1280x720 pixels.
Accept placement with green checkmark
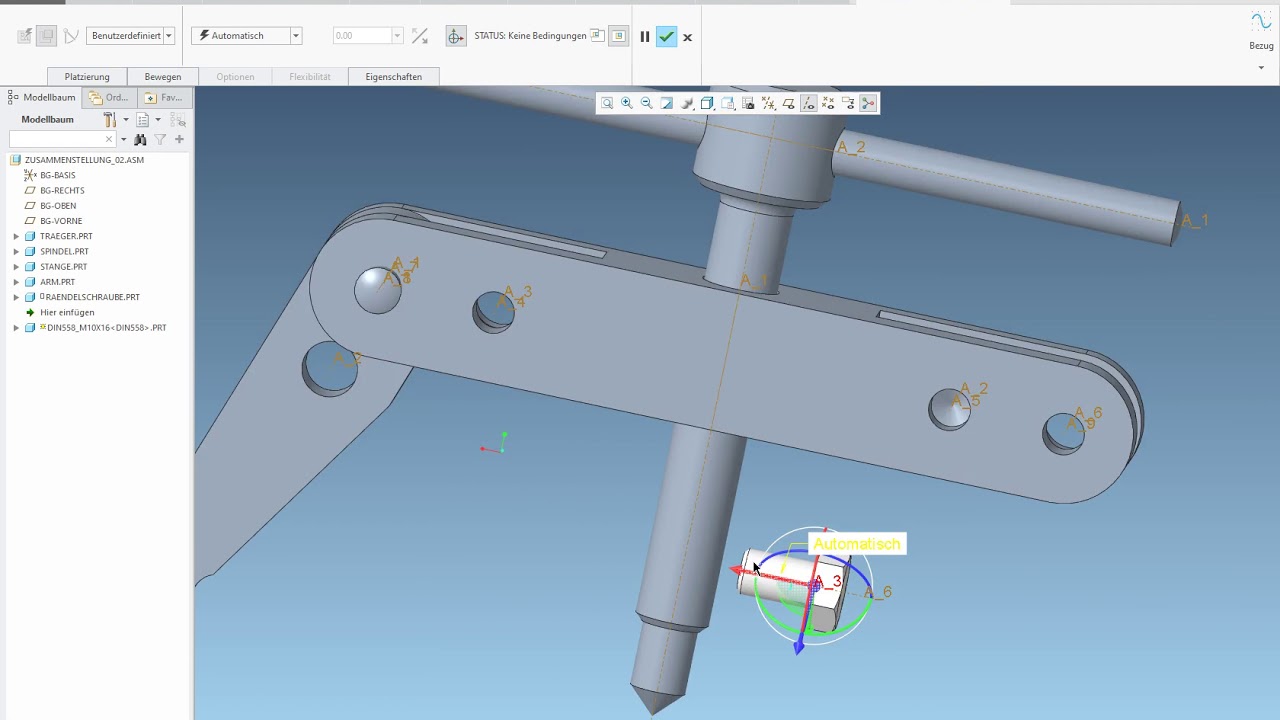[x=666, y=37]
